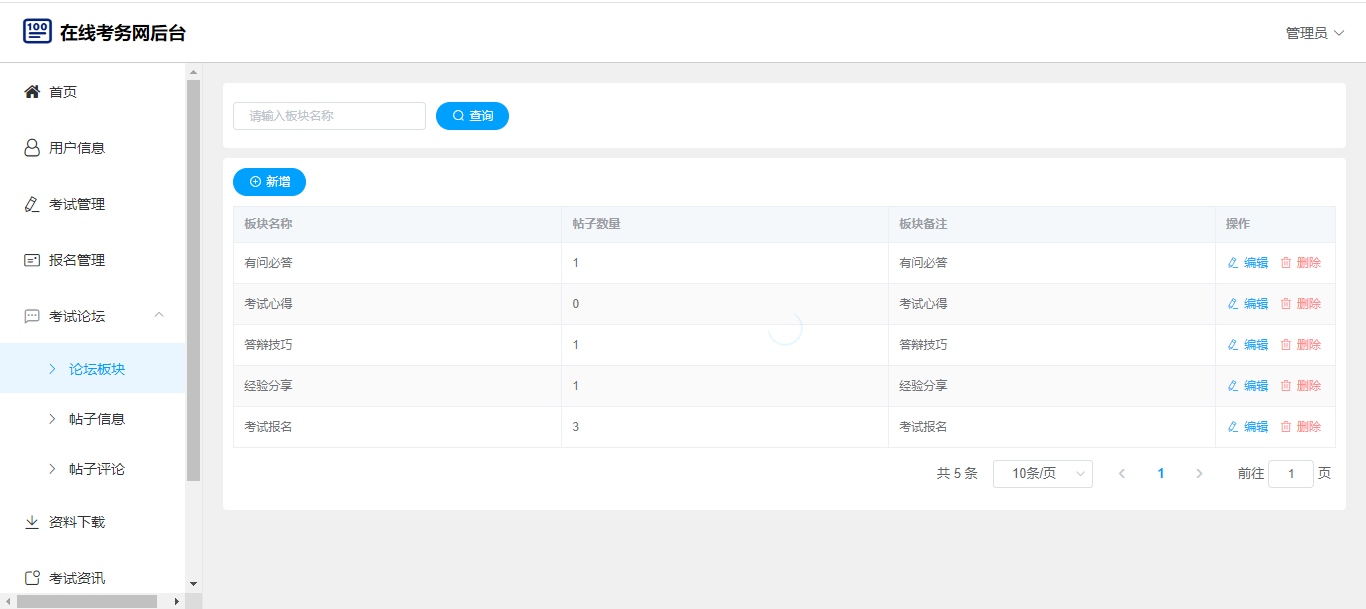The height and width of the screenshot is (609, 1366).
Task: Focus the 前往 page jump input
Action: (1291, 474)
